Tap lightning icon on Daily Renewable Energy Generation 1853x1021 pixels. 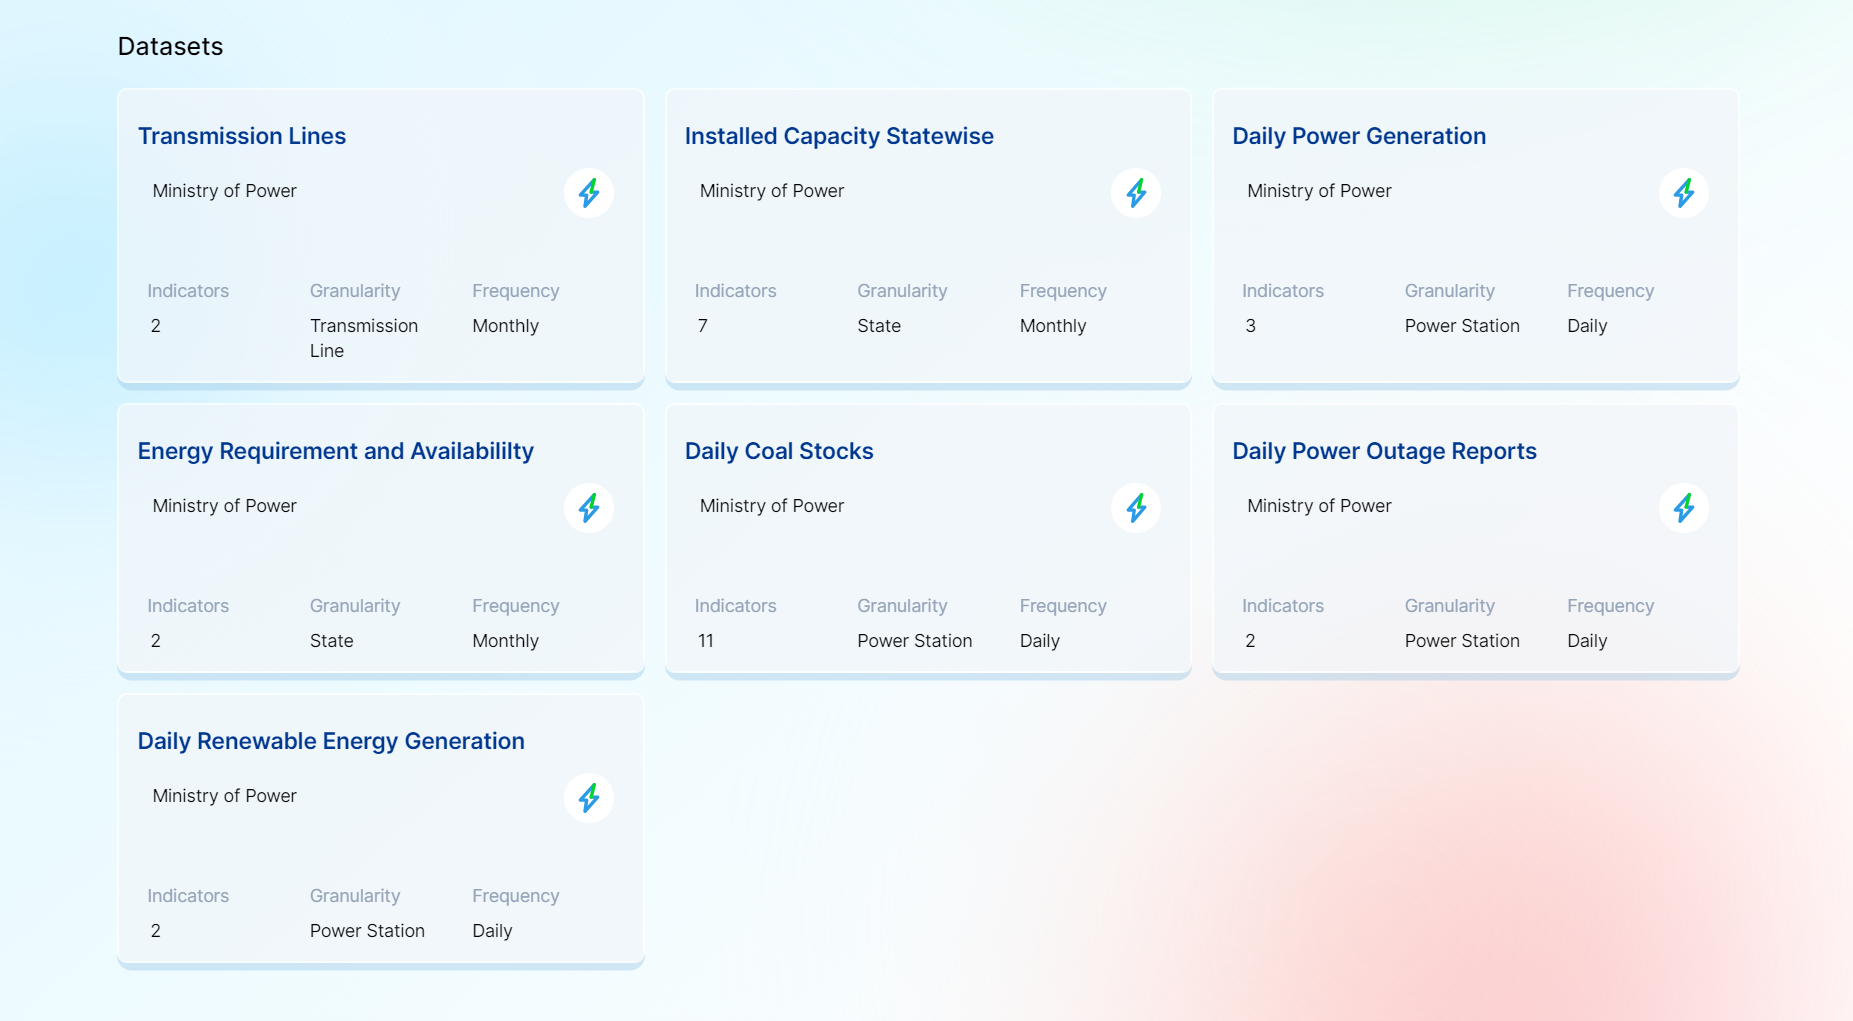pyautogui.click(x=588, y=798)
